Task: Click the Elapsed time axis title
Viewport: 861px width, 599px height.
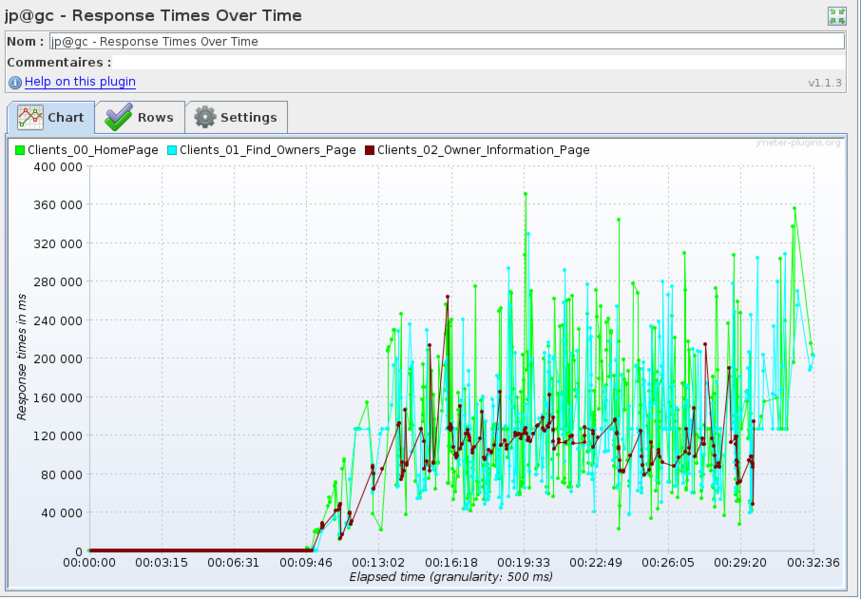Action: click(x=450, y=577)
